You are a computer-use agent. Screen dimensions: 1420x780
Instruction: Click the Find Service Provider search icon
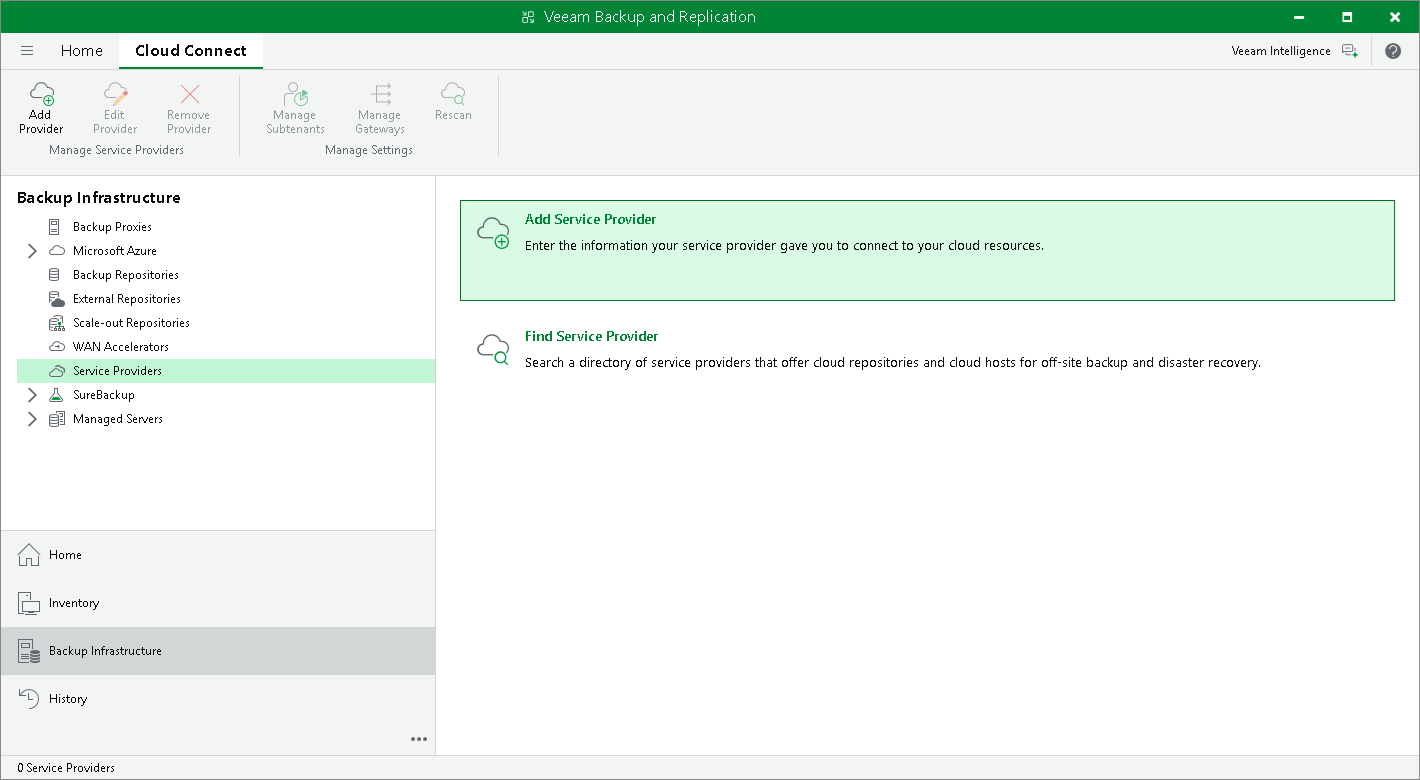pyautogui.click(x=493, y=349)
